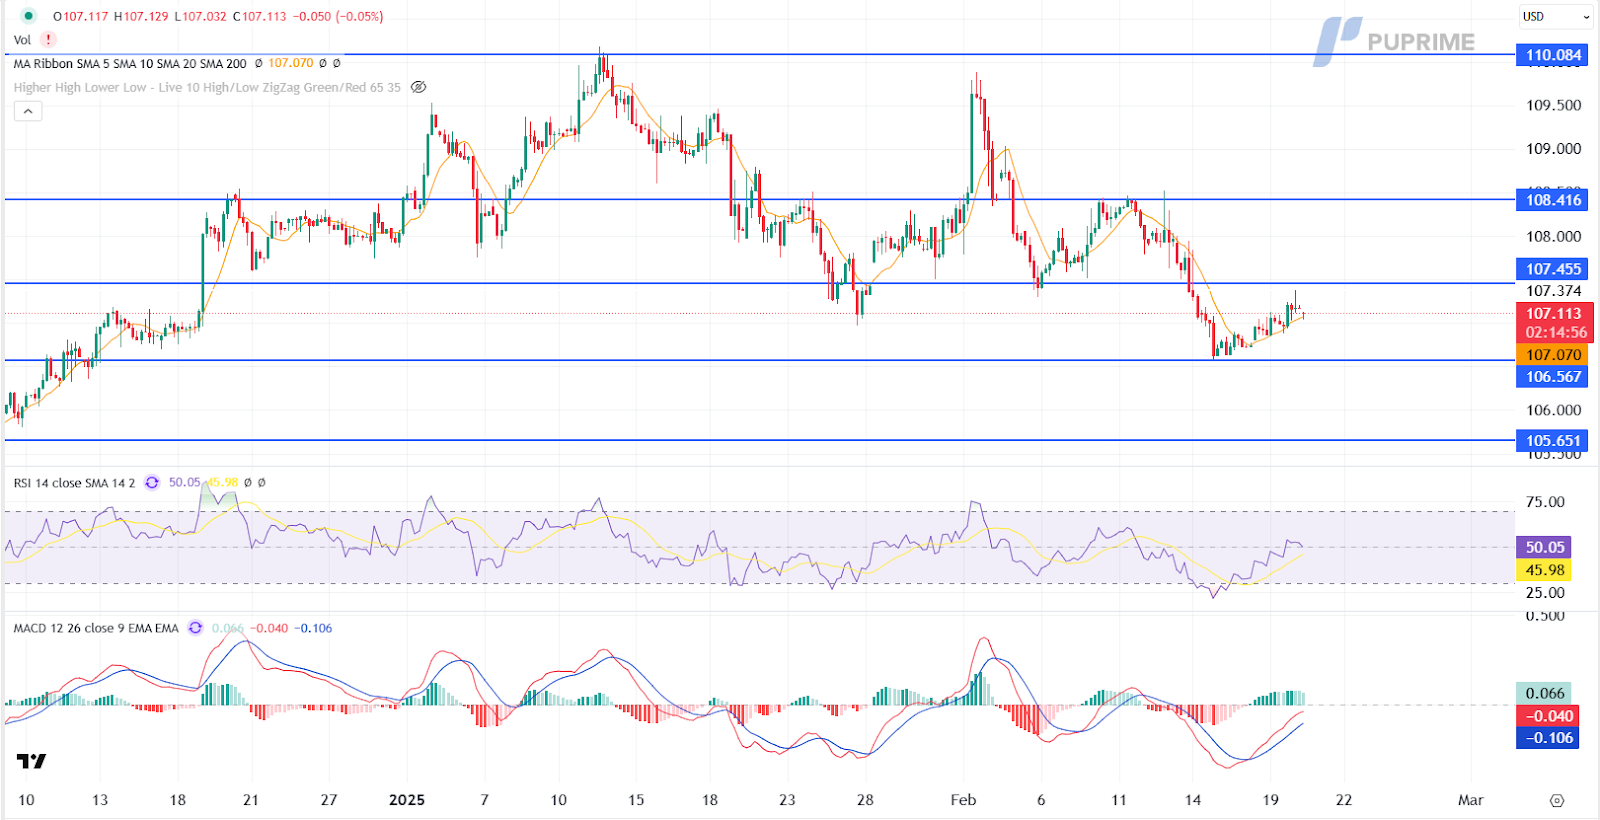
Task: Click the Feb date on time axis
Action: click(x=963, y=800)
